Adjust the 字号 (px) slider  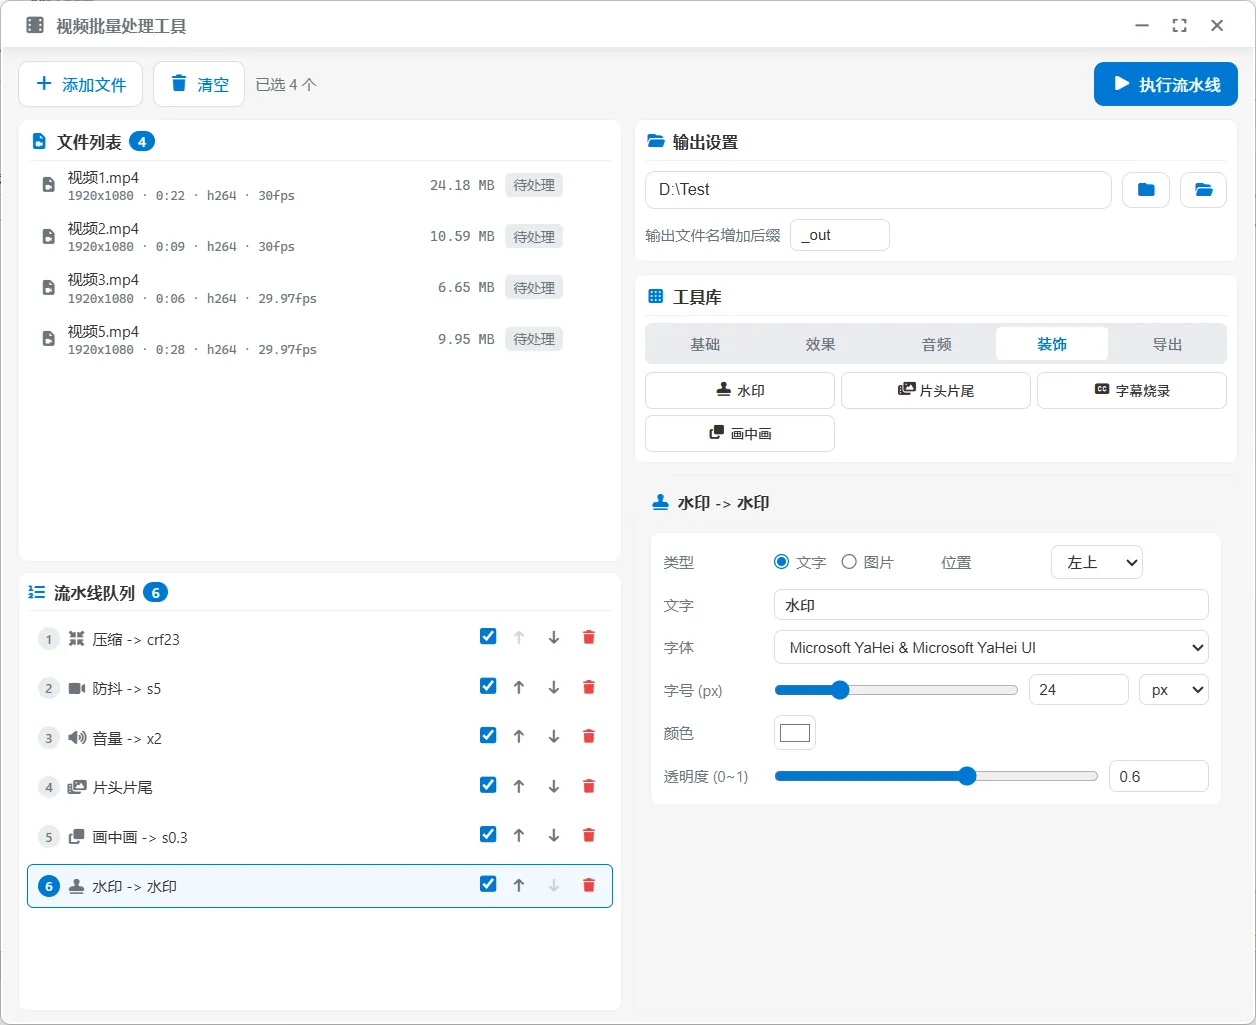pos(896,690)
